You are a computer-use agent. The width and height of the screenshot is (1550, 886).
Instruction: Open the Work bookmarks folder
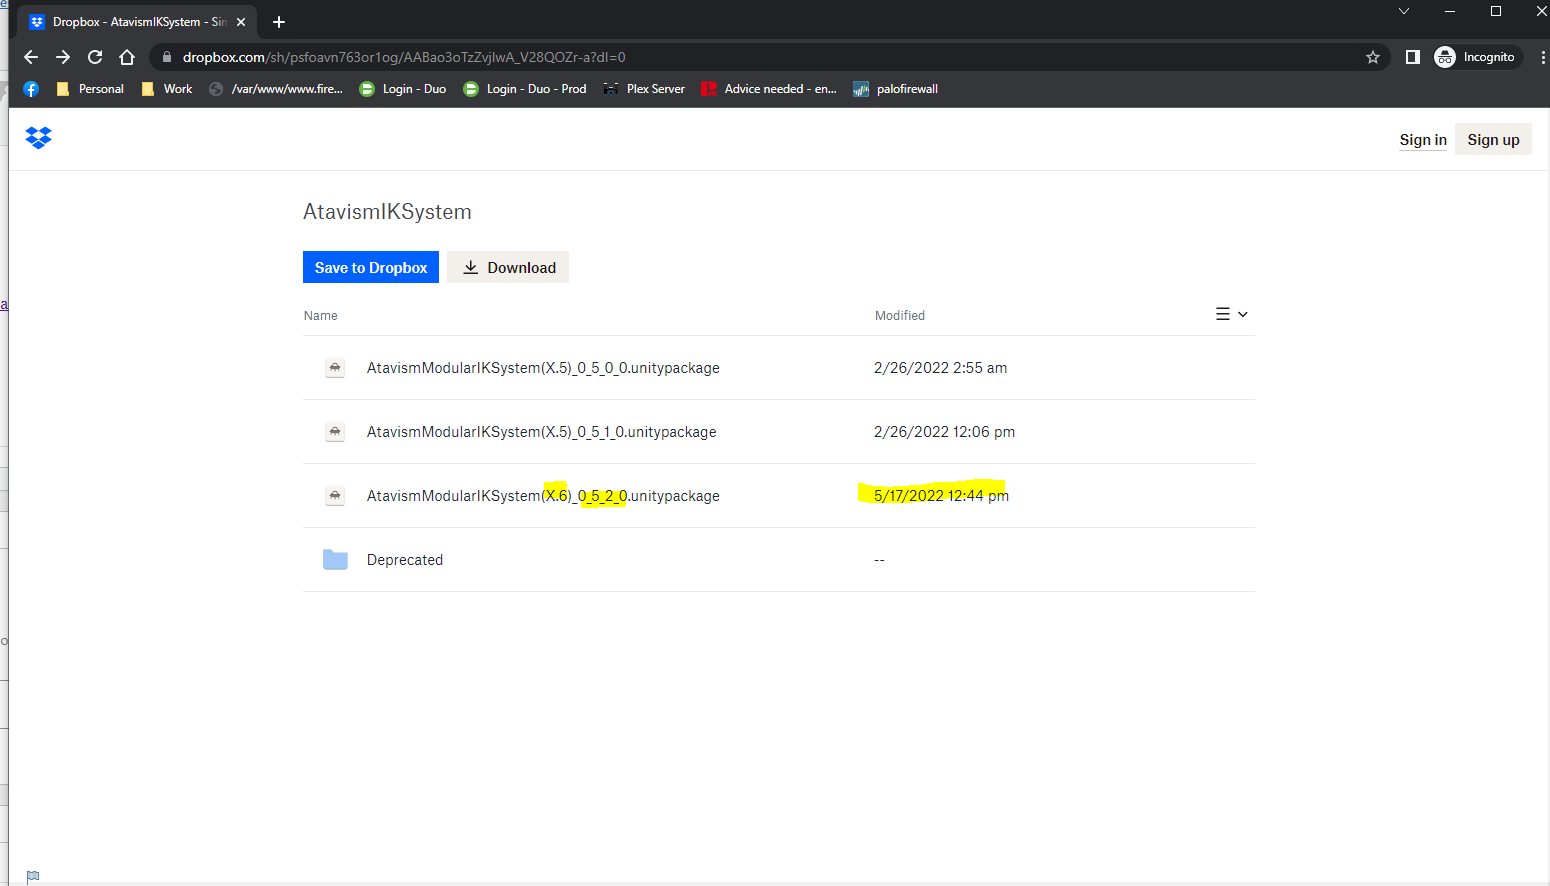[x=167, y=89]
